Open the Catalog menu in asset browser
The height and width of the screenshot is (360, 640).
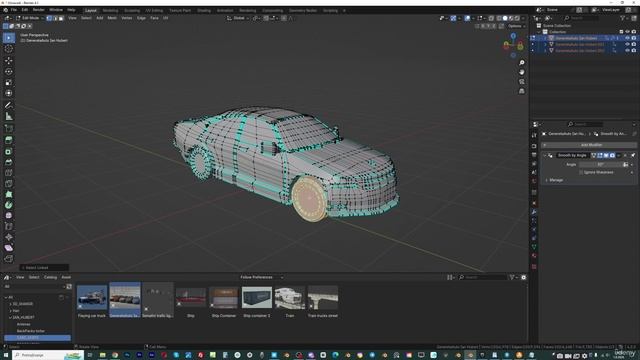click(x=50, y=277)
